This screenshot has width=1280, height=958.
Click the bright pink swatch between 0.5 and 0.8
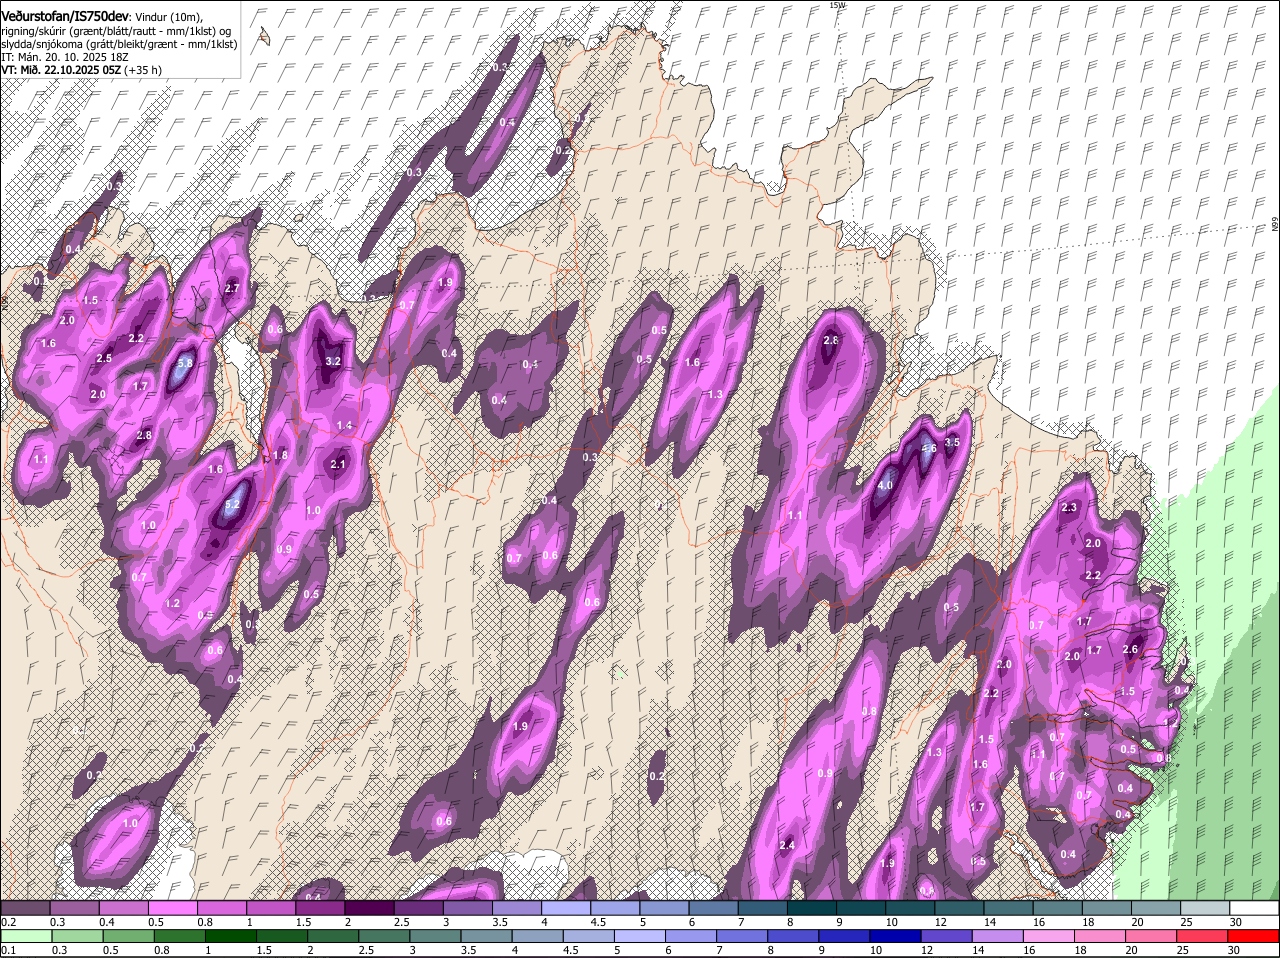[172, 908]
